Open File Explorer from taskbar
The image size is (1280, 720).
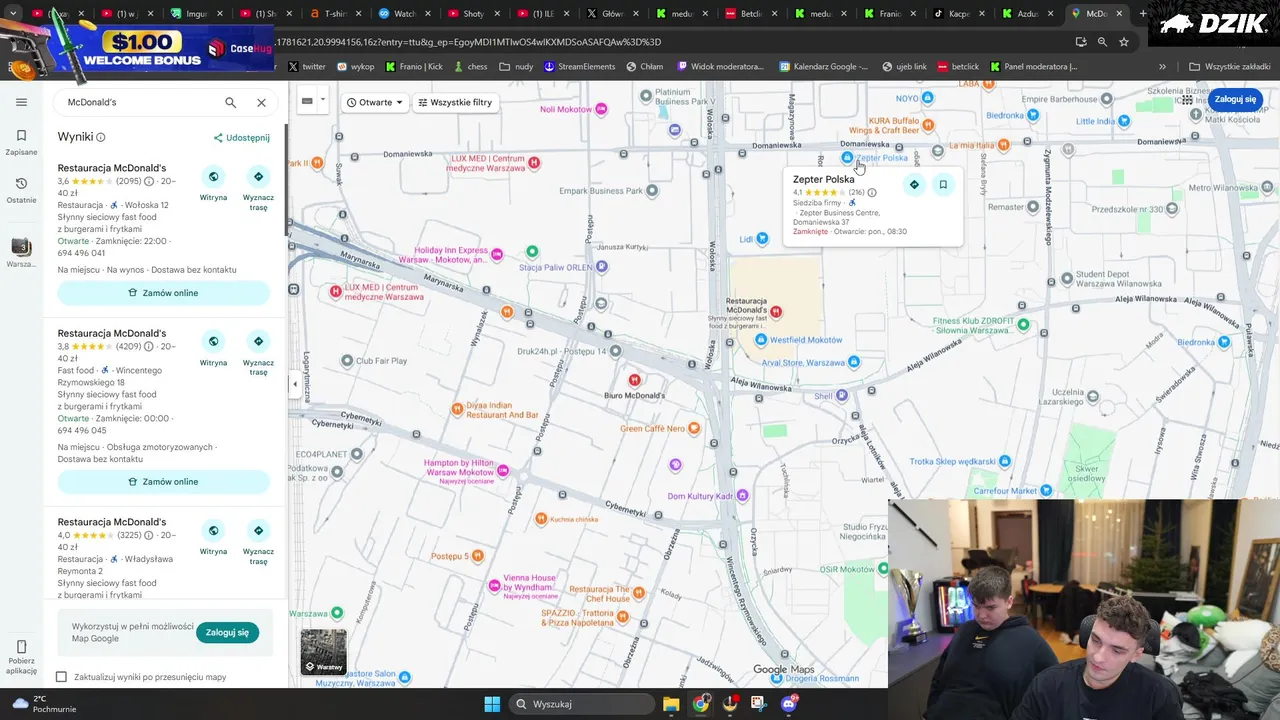671,704
